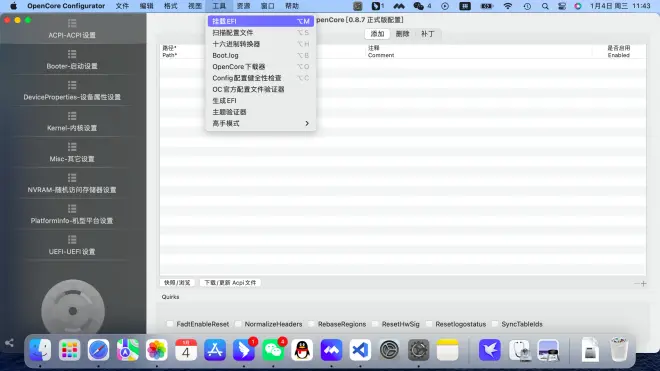The height and width of the screenshot is (371, 660).
Task: Launch Safari from the Dock
Action: point(98,350)
